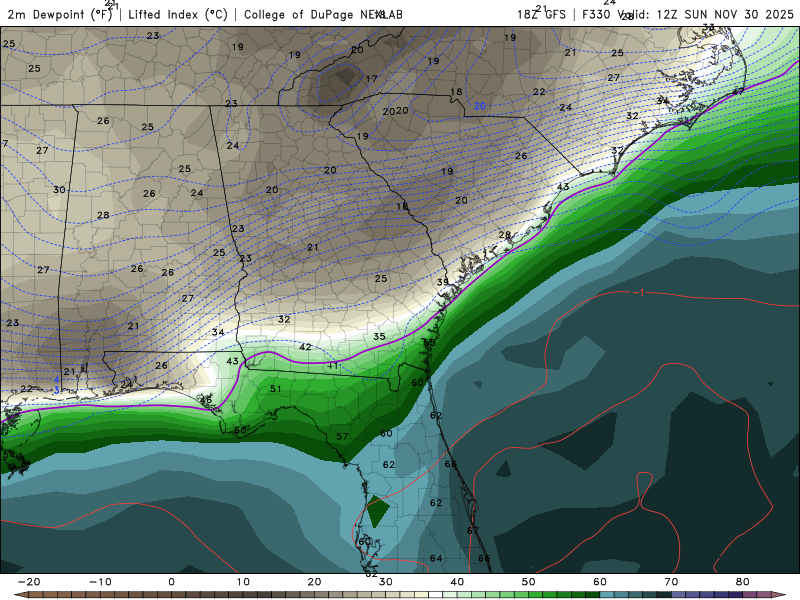
Task: Select the '18Z GFS' model run label
Action: (x=541, y=15)
